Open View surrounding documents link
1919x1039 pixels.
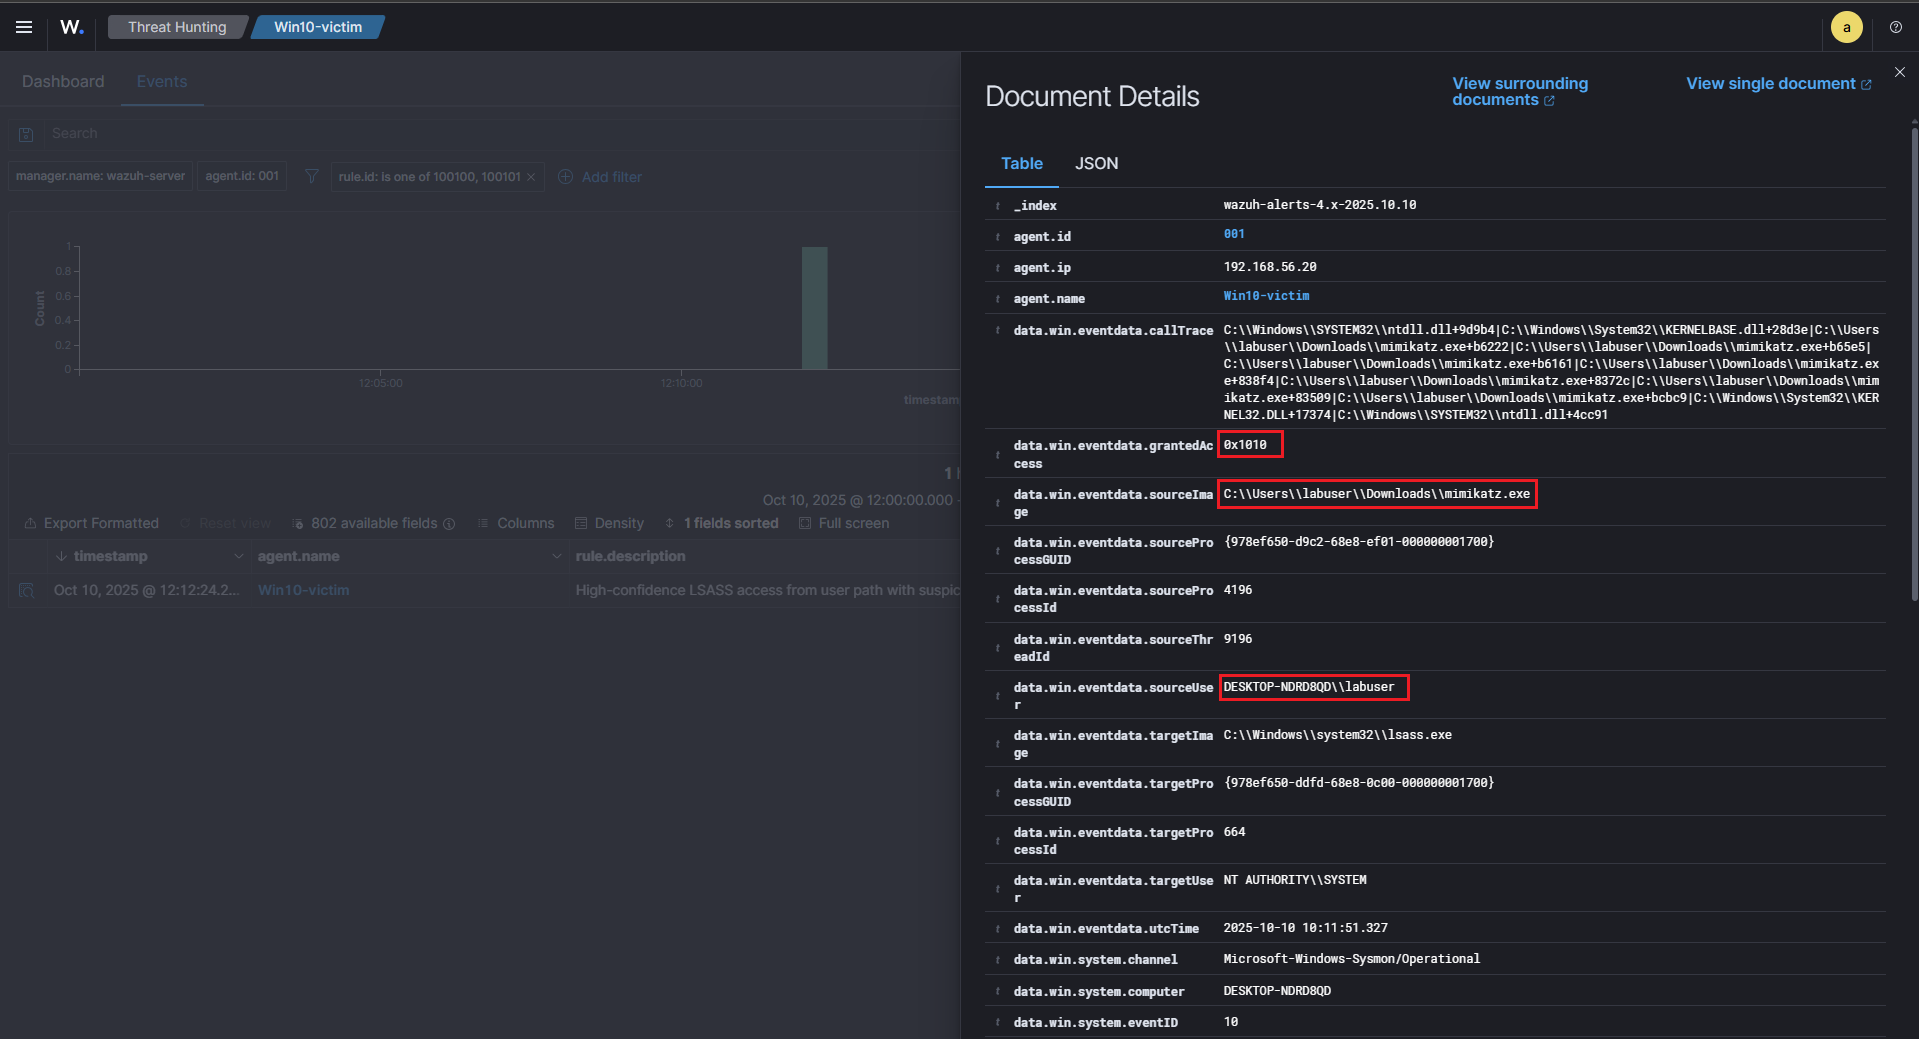[x=1518, y=92]
